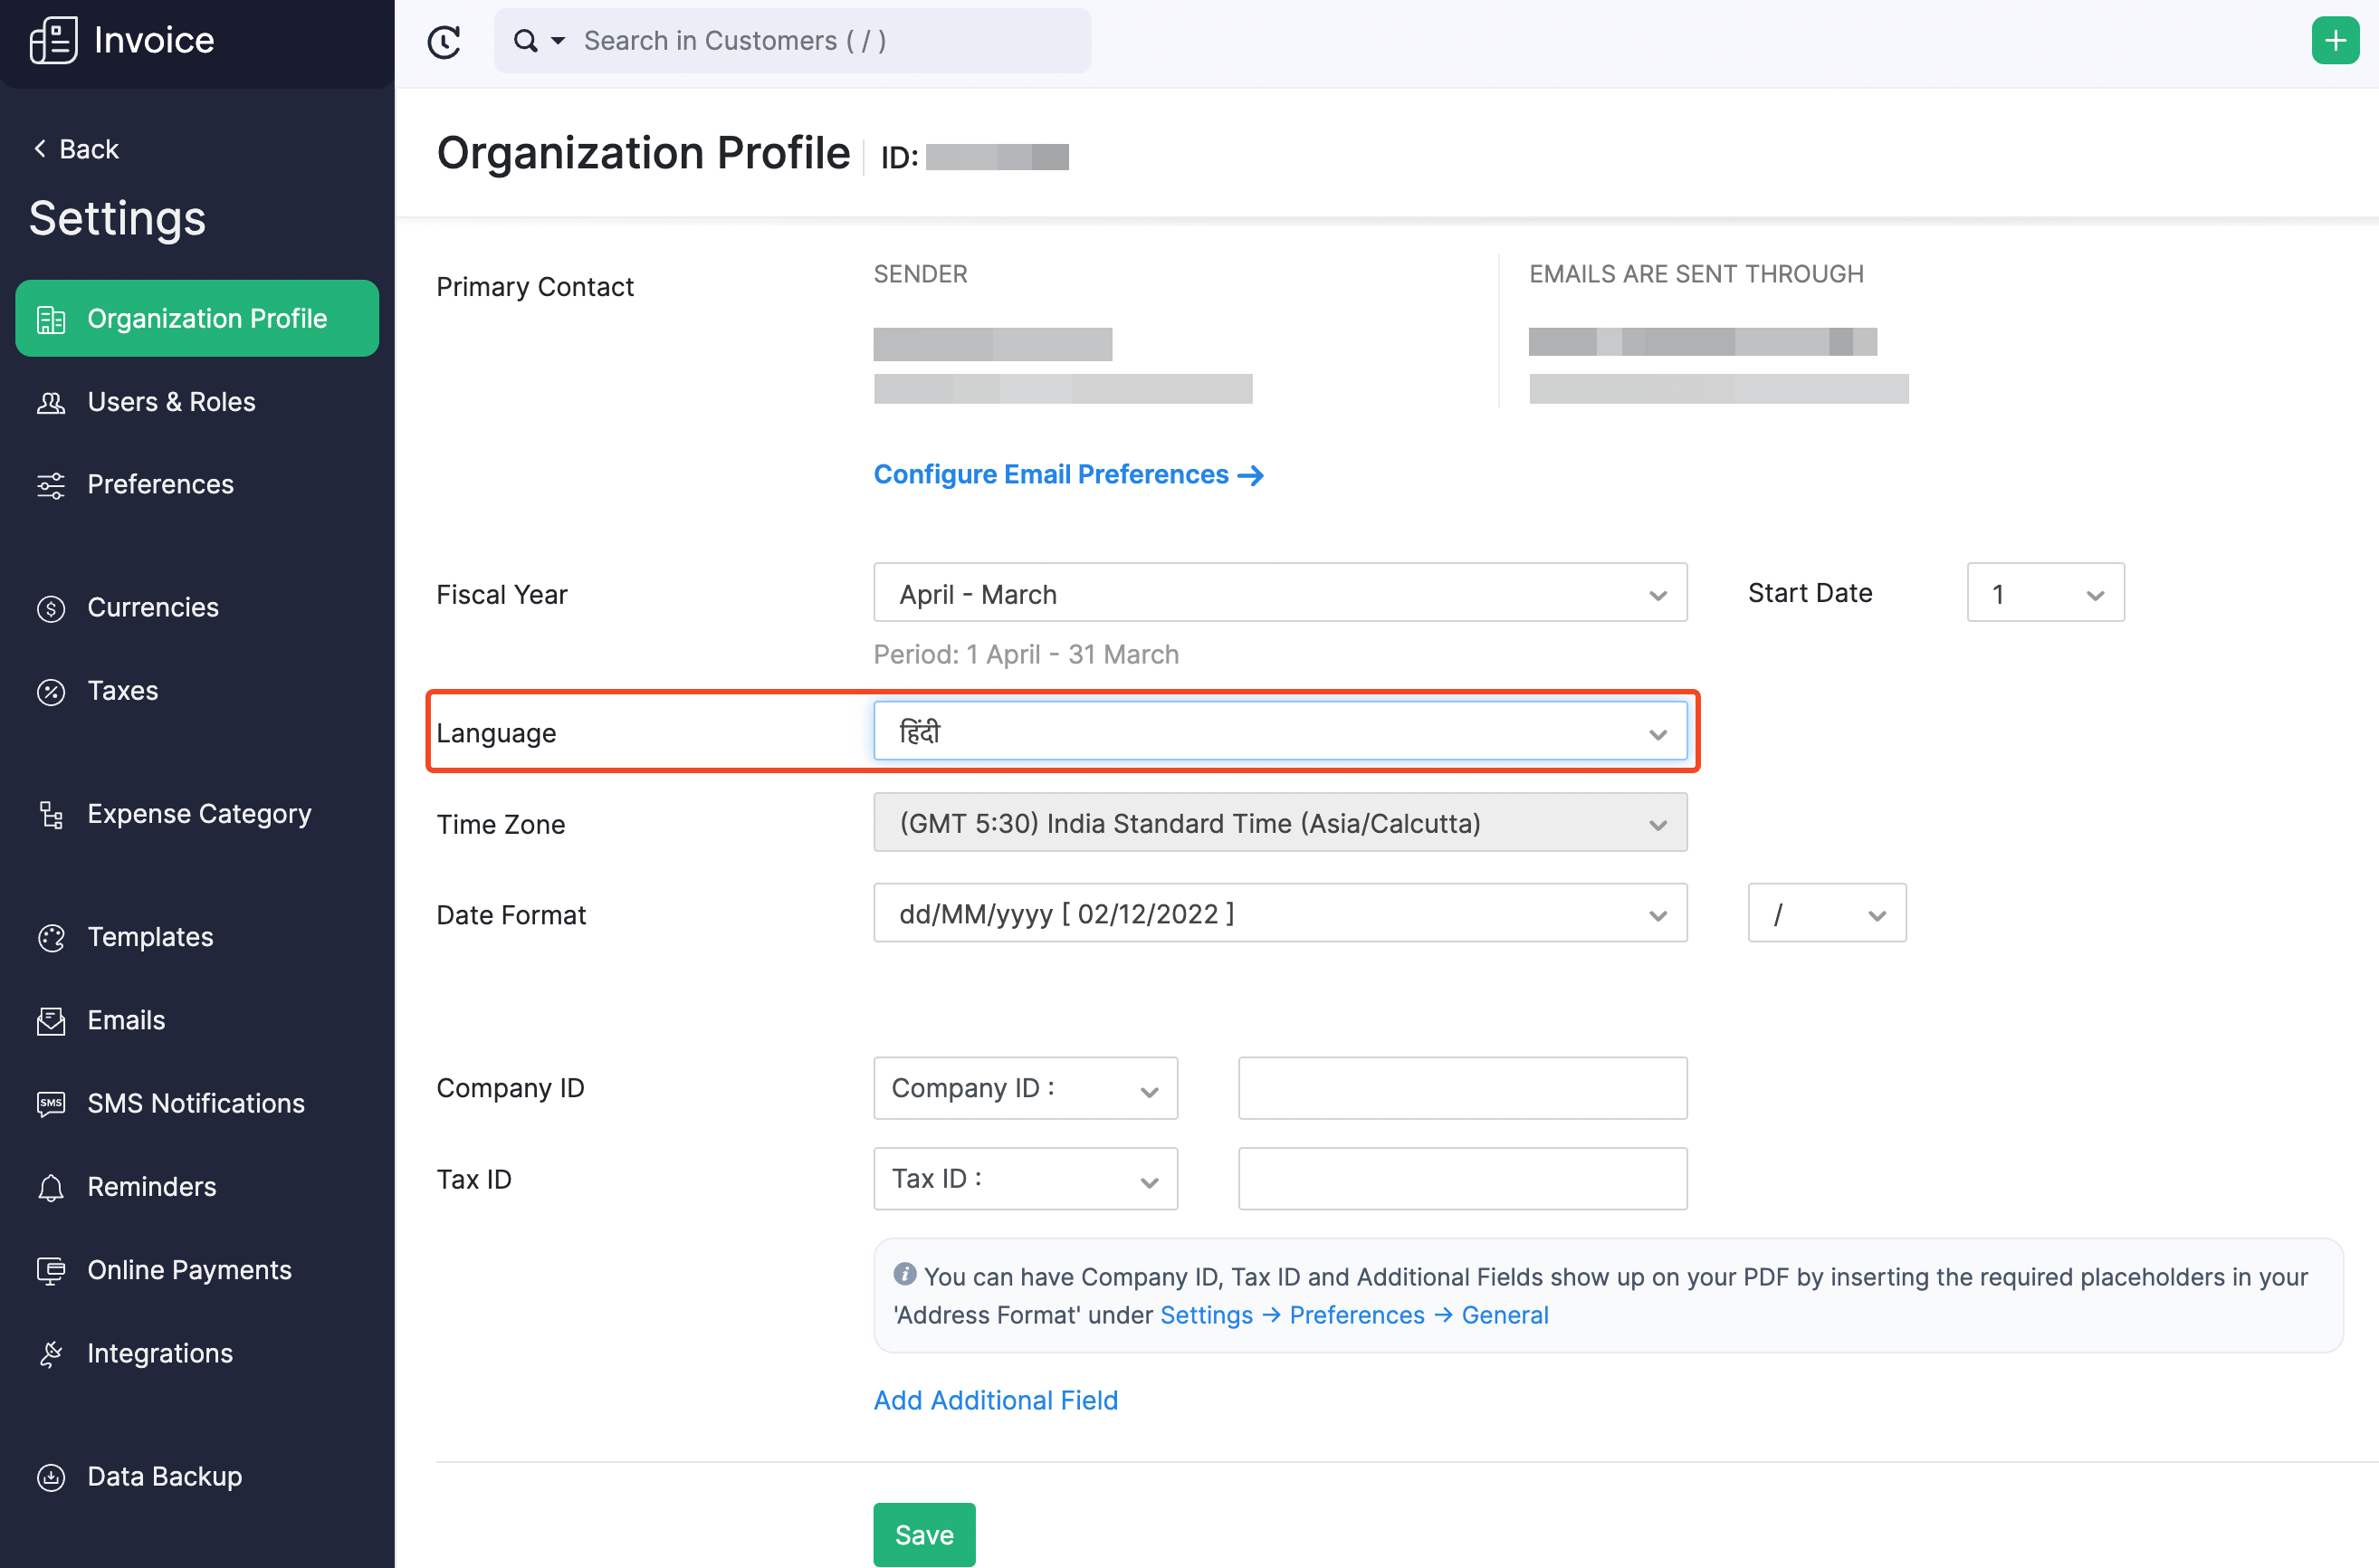Click the recent activity clock icon
Image resolution: width=2379 pixels, height=1568 pixels.
443,41
